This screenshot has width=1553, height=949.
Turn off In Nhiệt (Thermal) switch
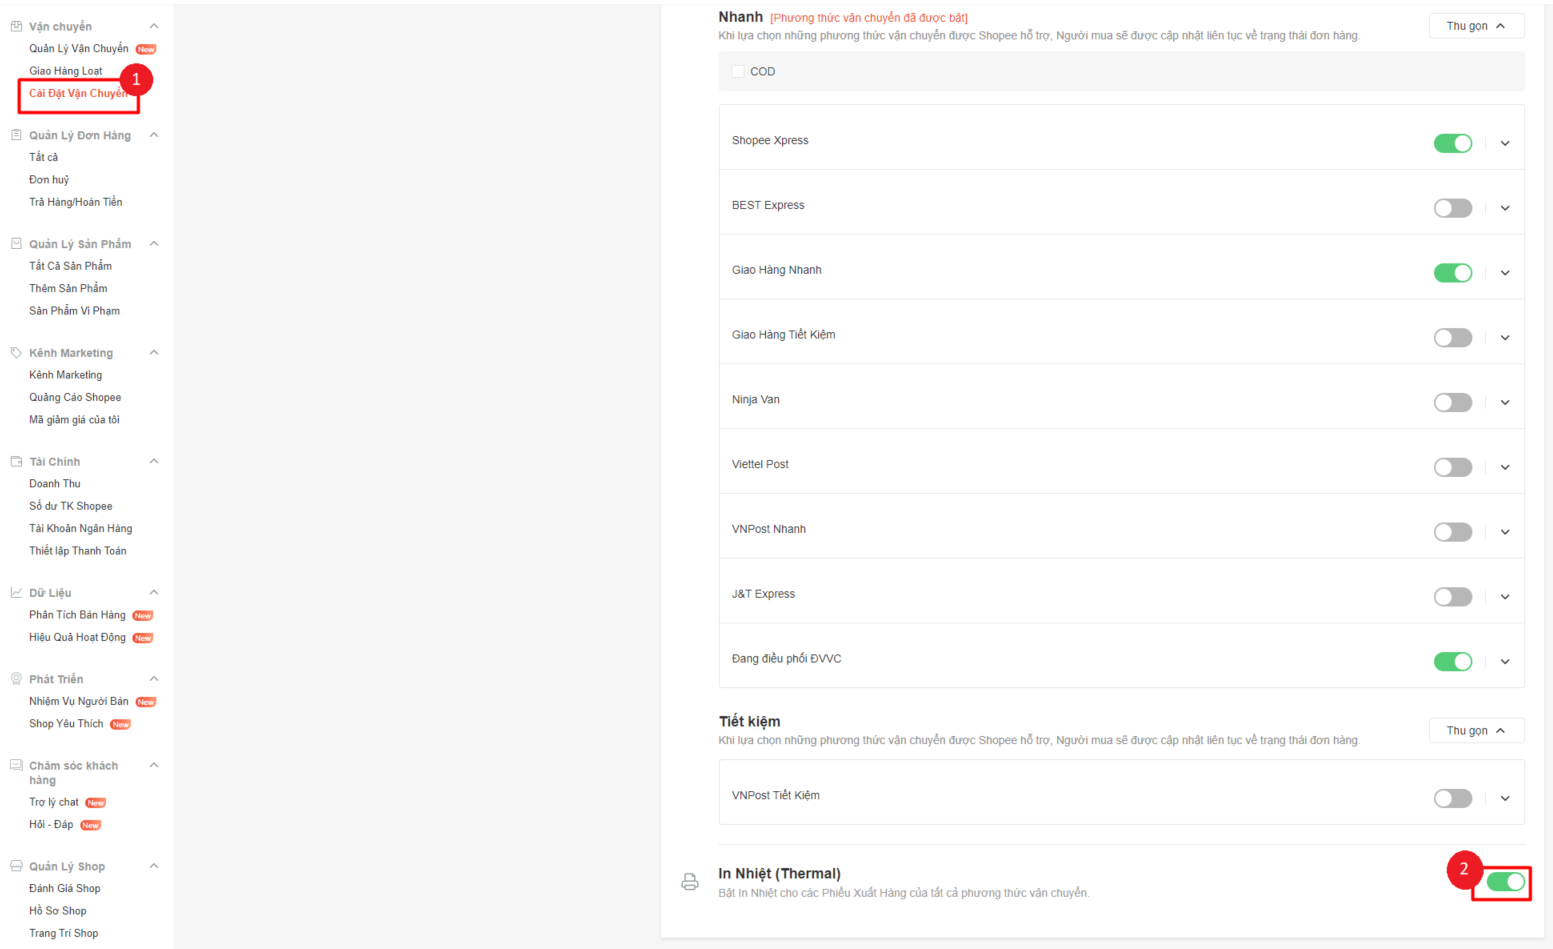pyautogui.click(x=1504, y=882)
